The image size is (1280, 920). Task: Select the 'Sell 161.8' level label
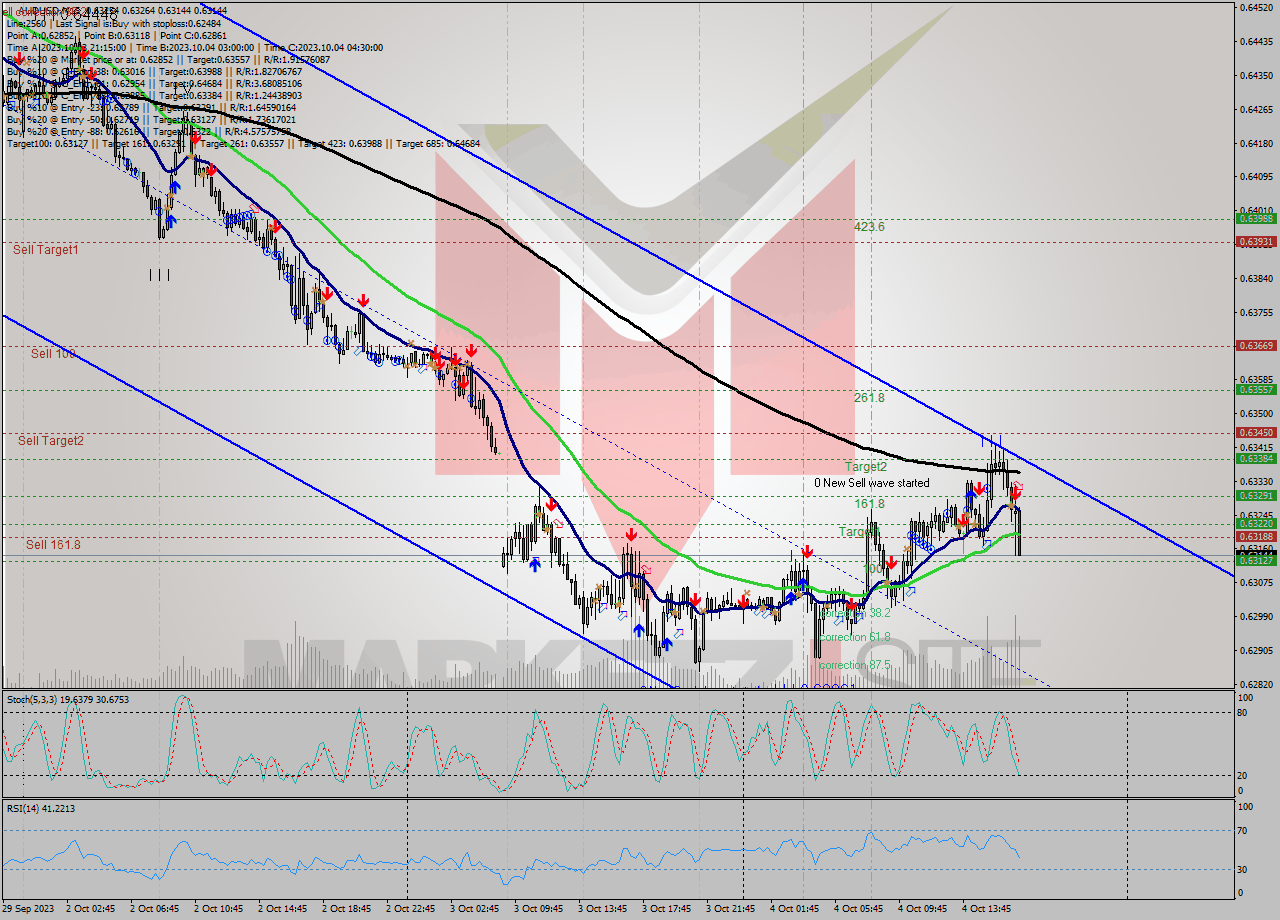(x=53, y=545)
